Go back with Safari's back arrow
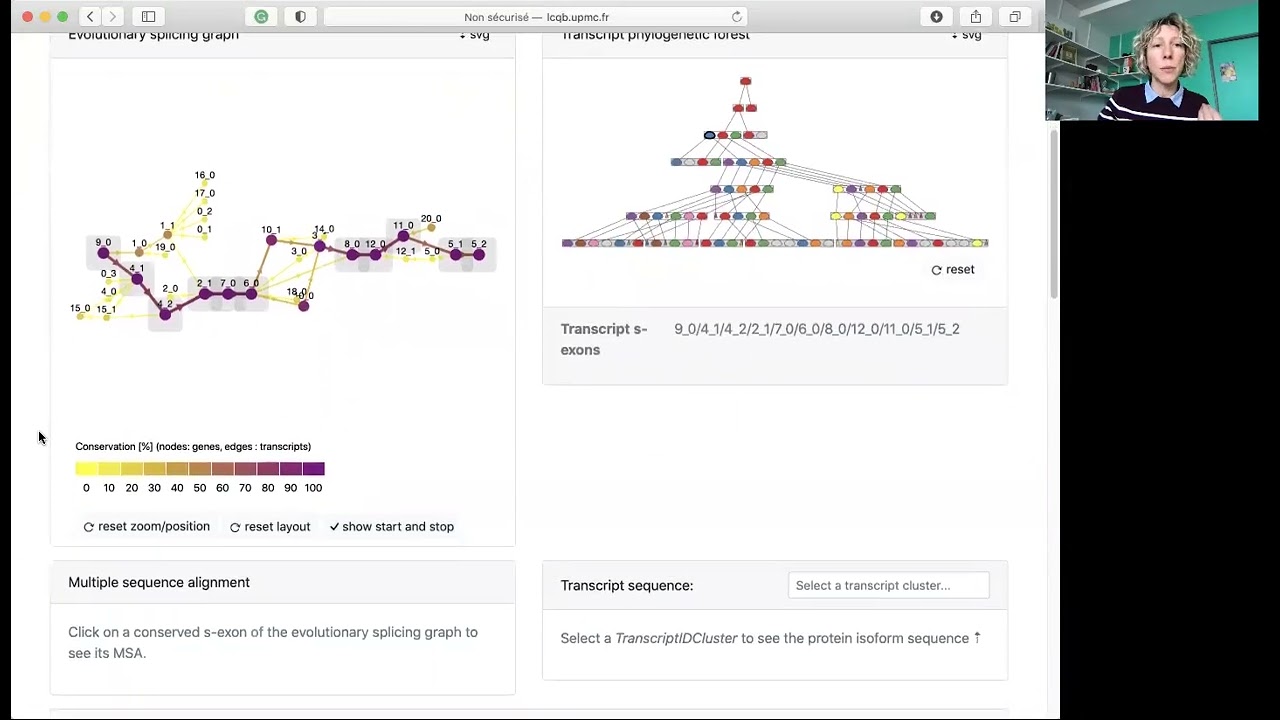The height and width of the screenshot is (720, 1280). click(90, 17)
